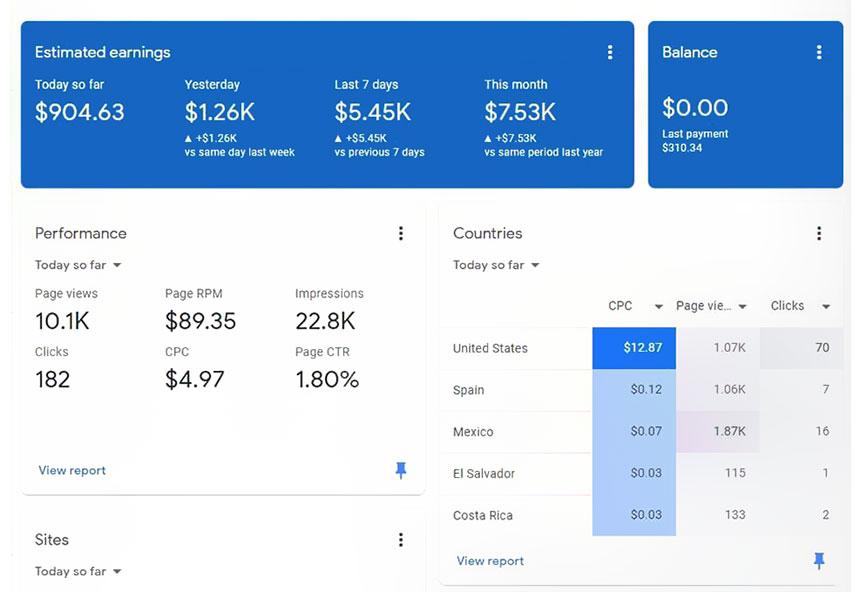Expand Performance 'Today so far' date dropdown

(78, 265)
